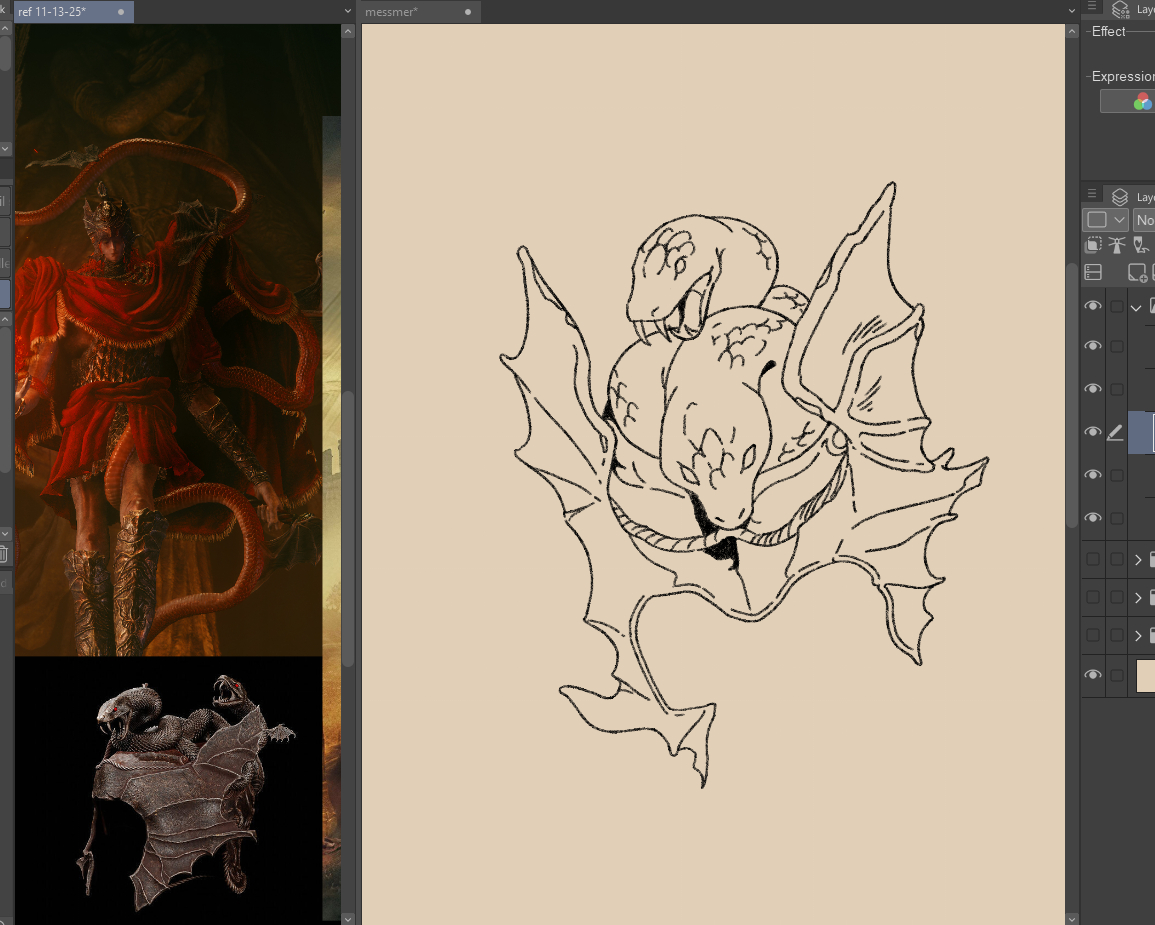
Task: Expand the first collapsed layer folder
Action: coord(1138,559)
